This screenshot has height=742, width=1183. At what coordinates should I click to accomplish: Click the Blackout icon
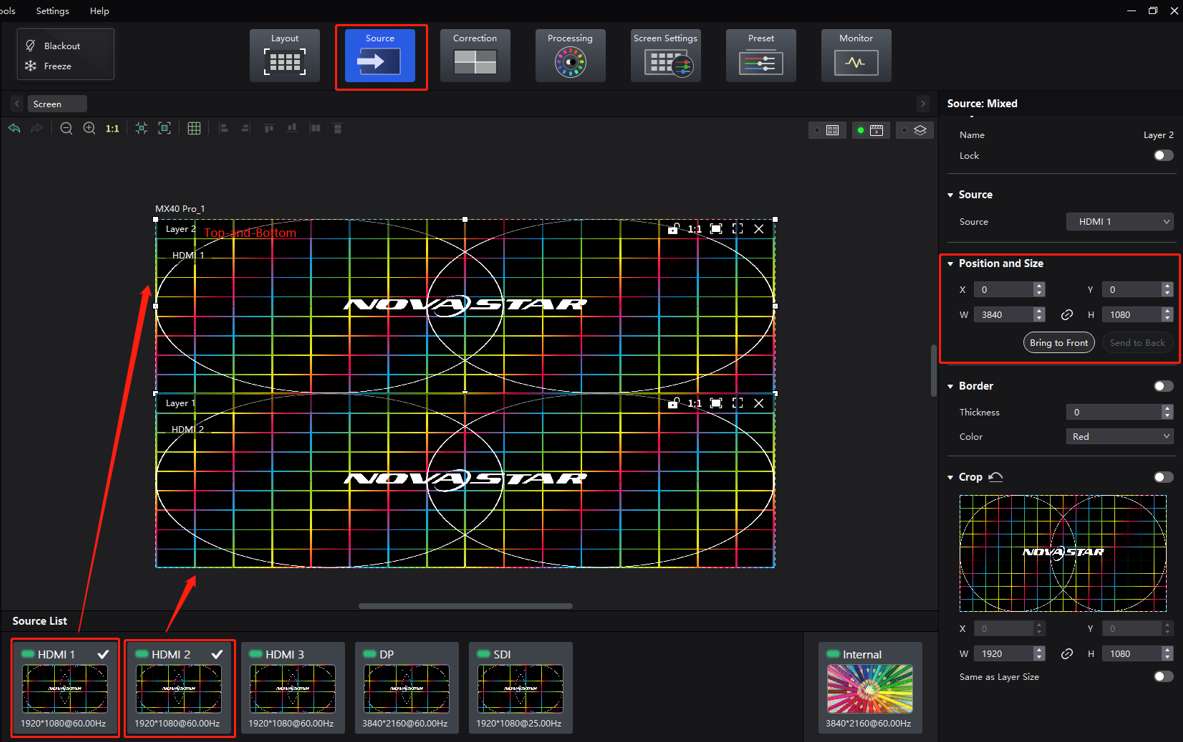point(31,46)
